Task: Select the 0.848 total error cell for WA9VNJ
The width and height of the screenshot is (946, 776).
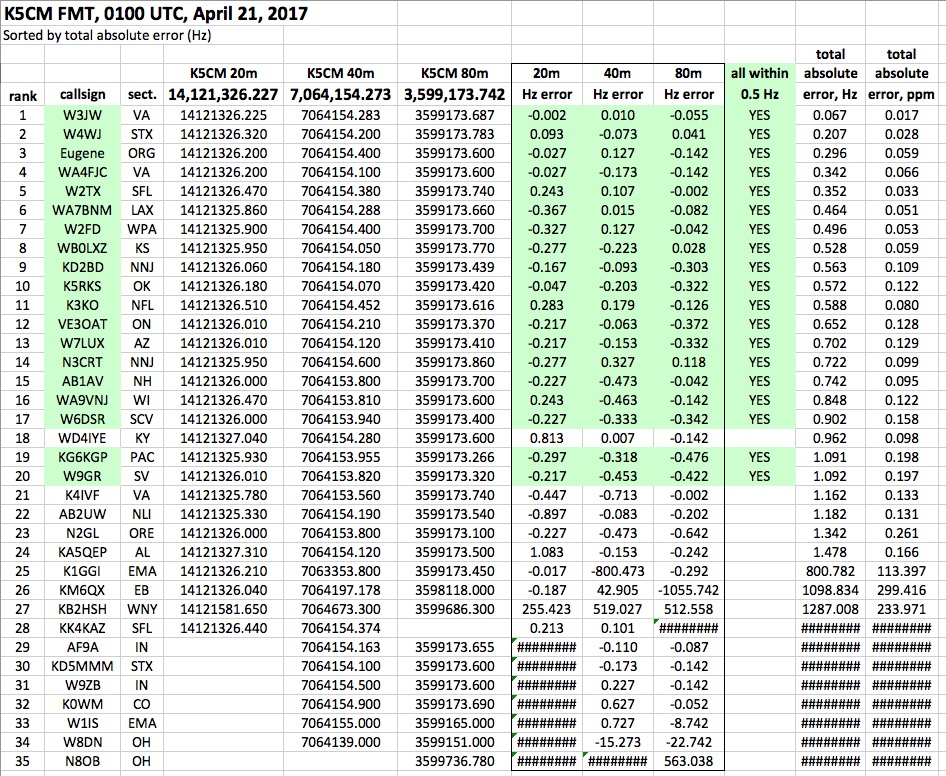Action: 830,400
